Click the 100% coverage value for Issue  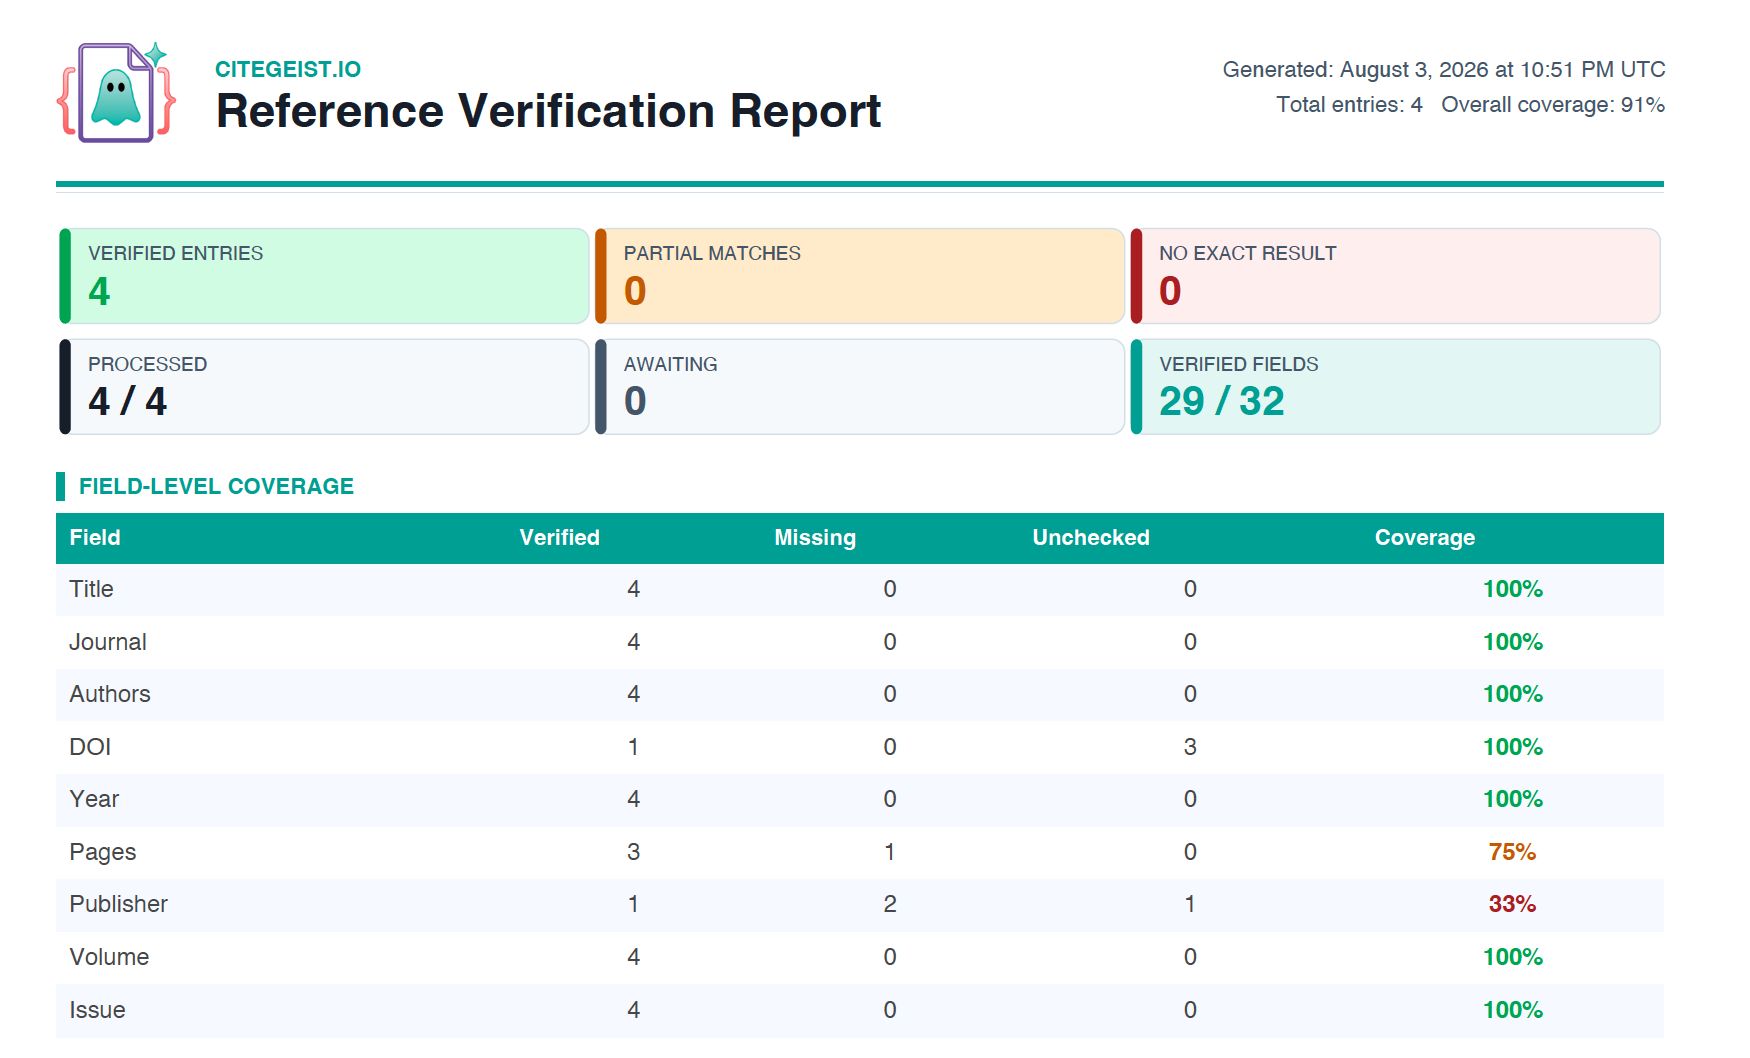[1512, 1010]
